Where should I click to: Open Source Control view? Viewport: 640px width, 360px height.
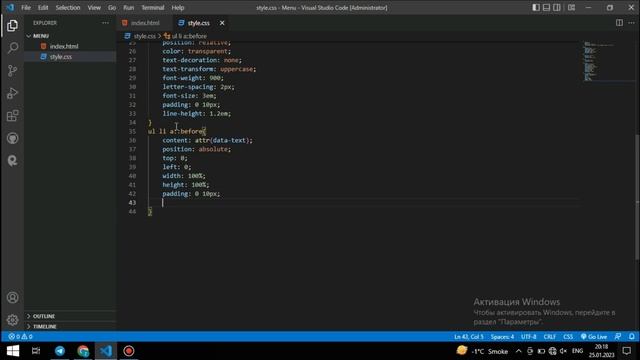(x=13, y=71)
